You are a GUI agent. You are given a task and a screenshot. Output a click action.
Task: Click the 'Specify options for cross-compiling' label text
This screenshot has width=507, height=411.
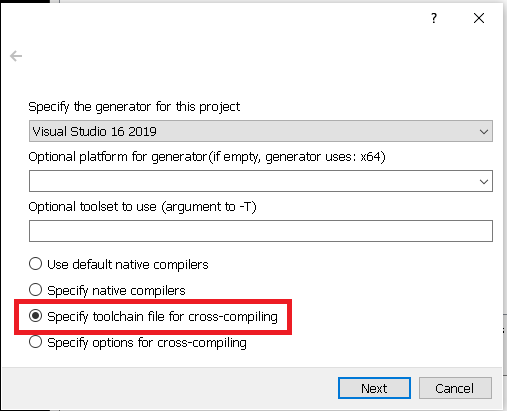click(147, 343)
